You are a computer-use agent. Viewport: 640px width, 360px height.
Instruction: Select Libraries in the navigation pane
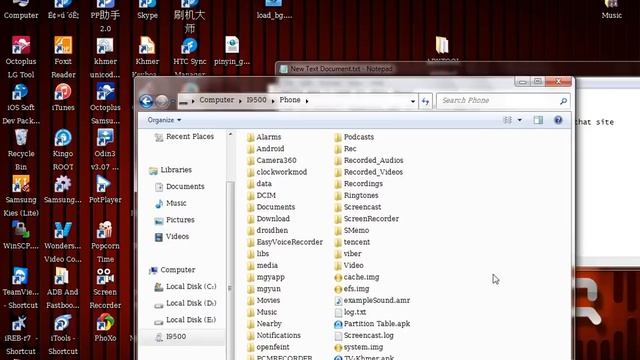point(170,170)
